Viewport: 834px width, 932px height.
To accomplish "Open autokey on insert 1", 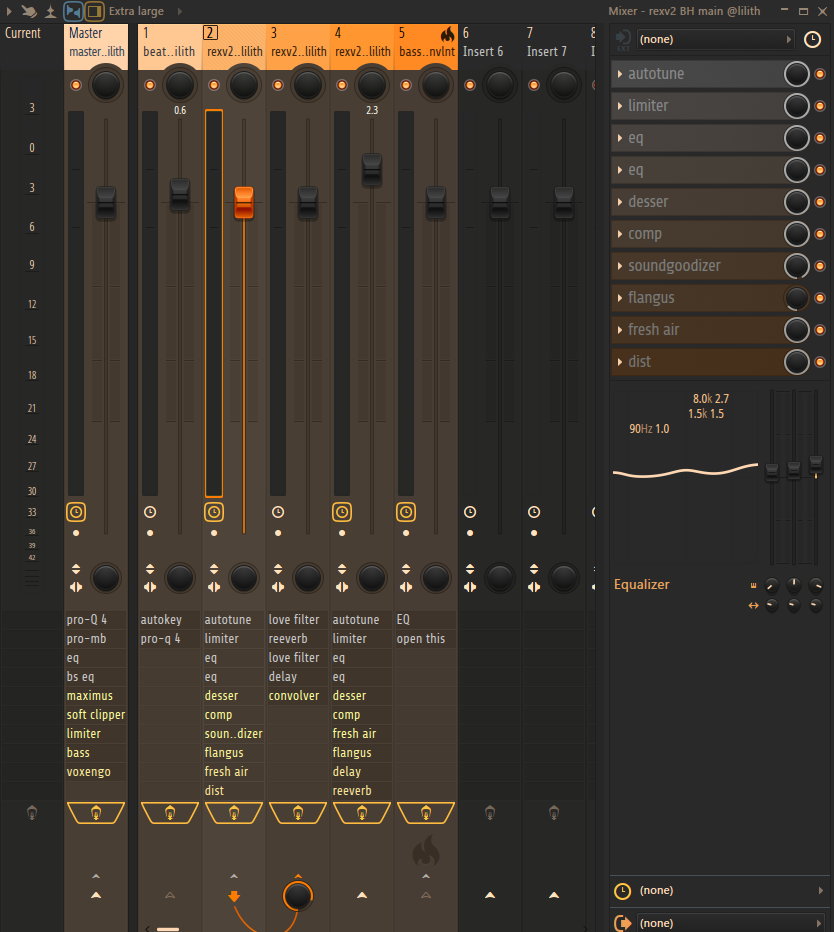I will click(169, 619).
